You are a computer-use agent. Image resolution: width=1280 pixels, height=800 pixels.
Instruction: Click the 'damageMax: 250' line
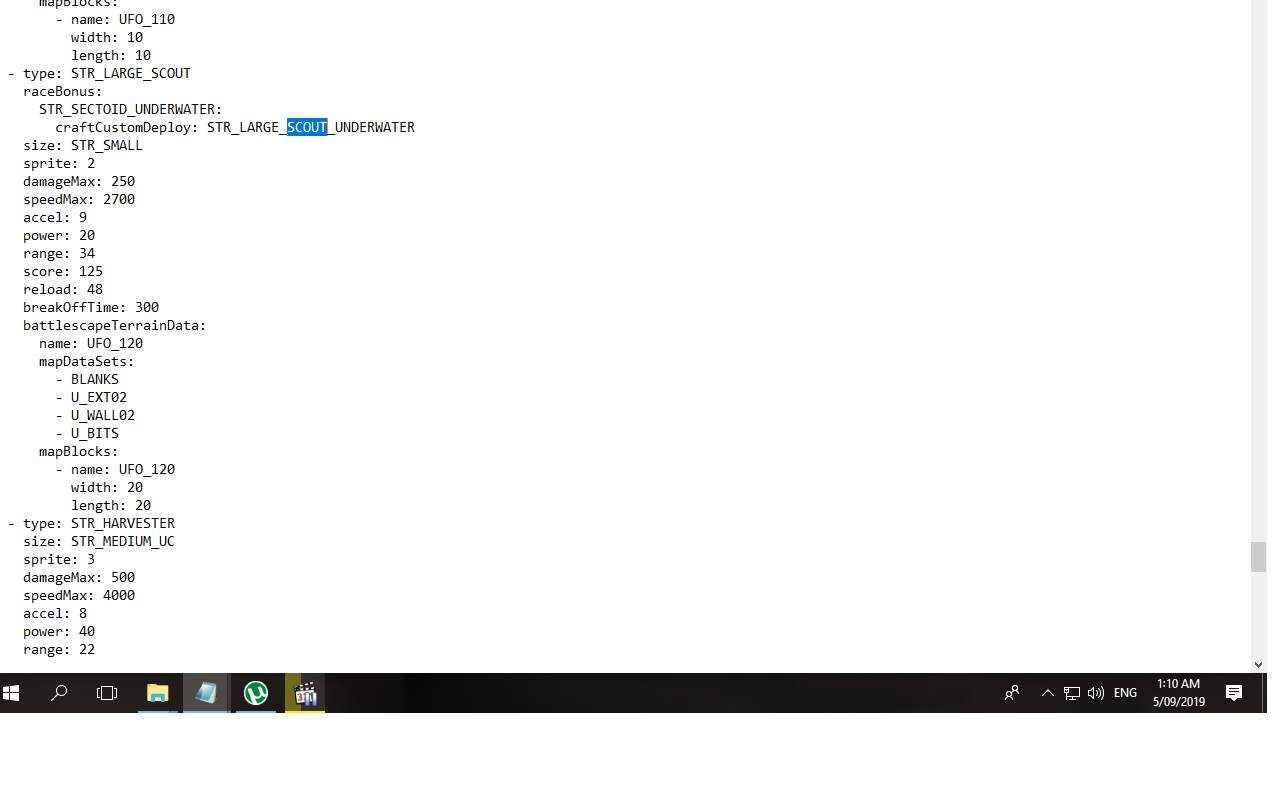(x=79, y=181)
